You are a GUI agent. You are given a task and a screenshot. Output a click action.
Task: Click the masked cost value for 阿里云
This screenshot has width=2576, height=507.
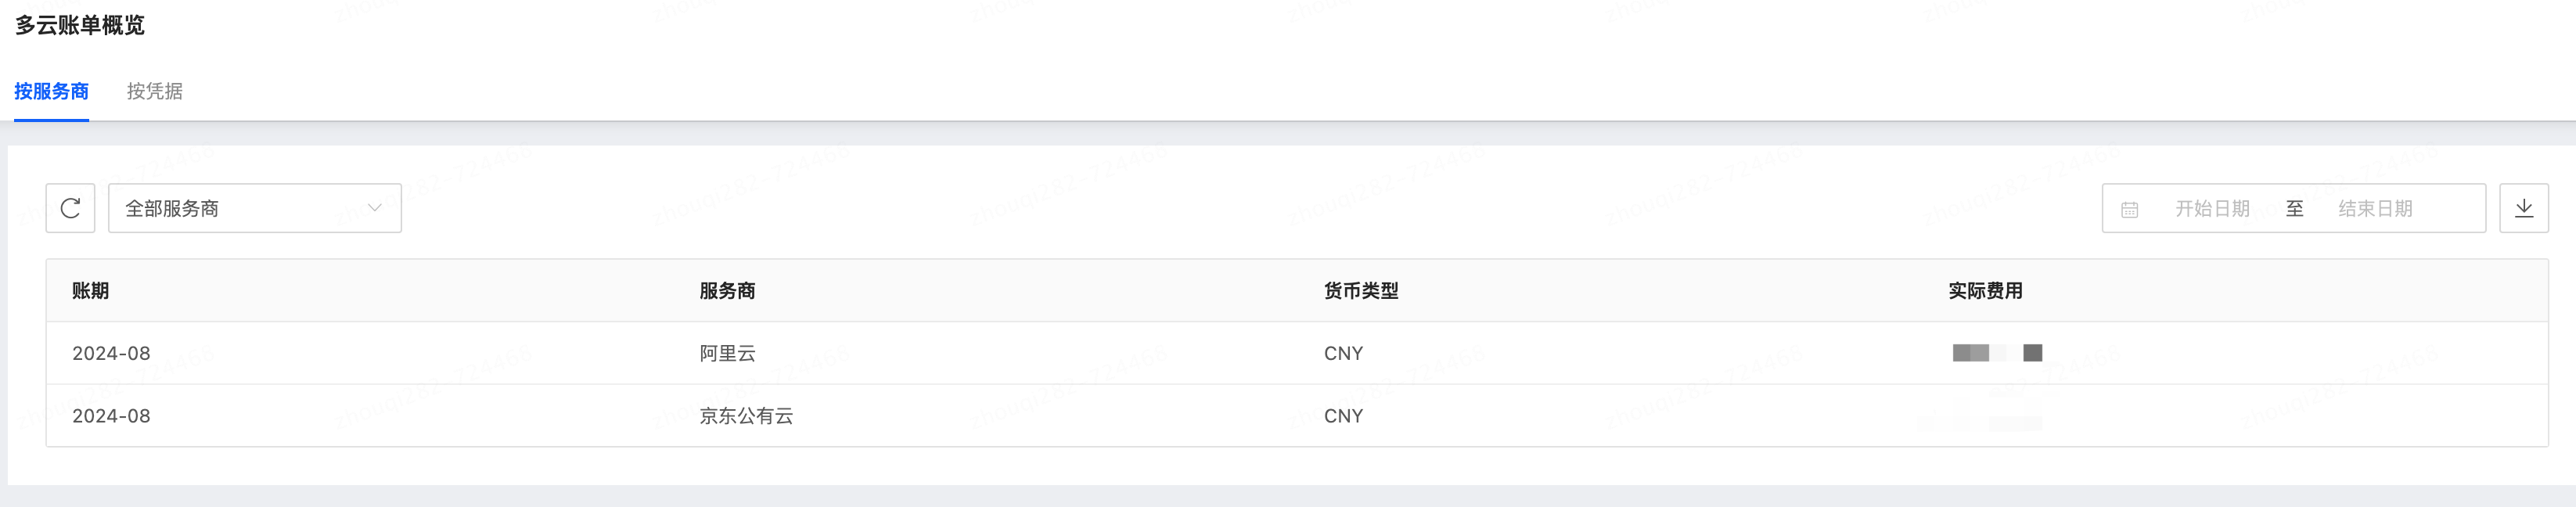click(1997, 353)
